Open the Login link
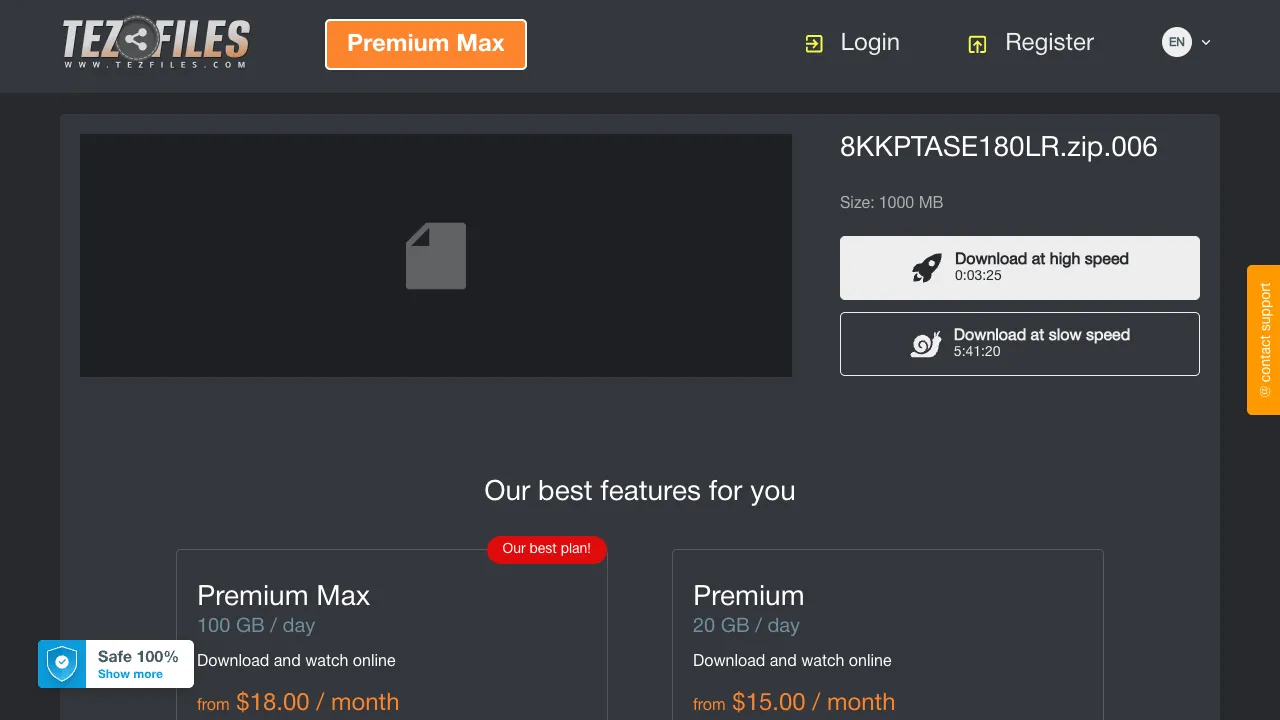1280x720 pixels. 870,42
